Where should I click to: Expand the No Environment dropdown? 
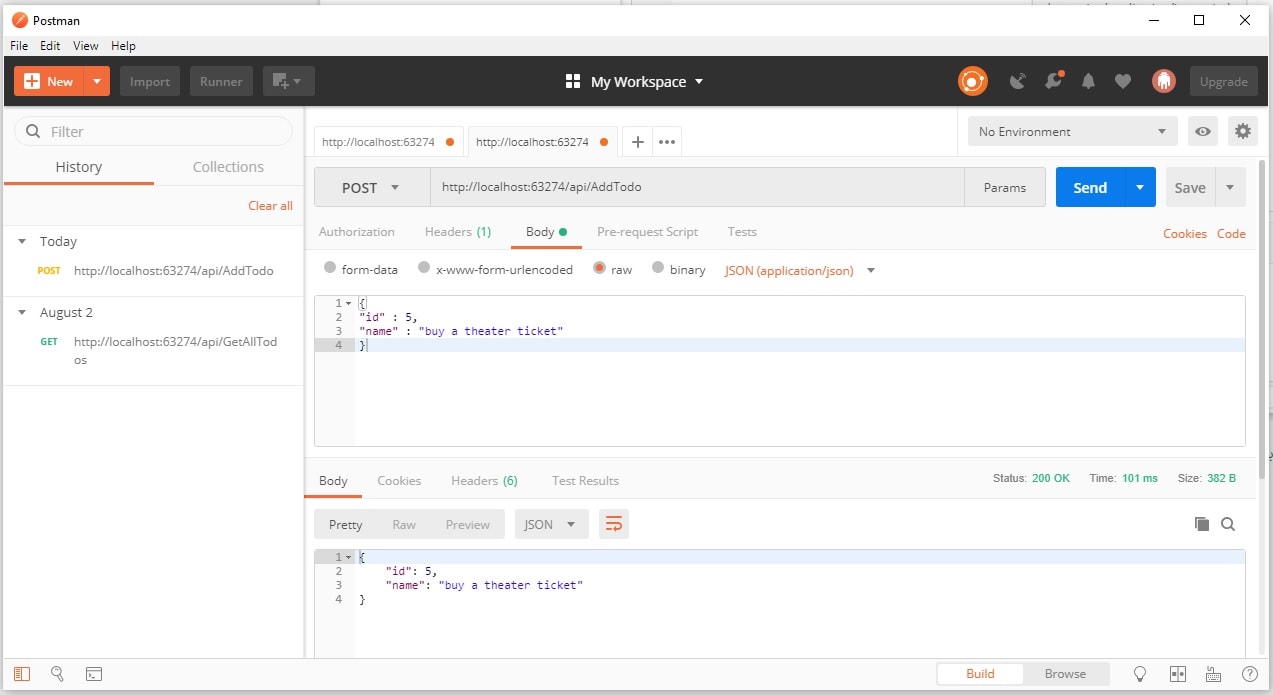(1072, 131)
